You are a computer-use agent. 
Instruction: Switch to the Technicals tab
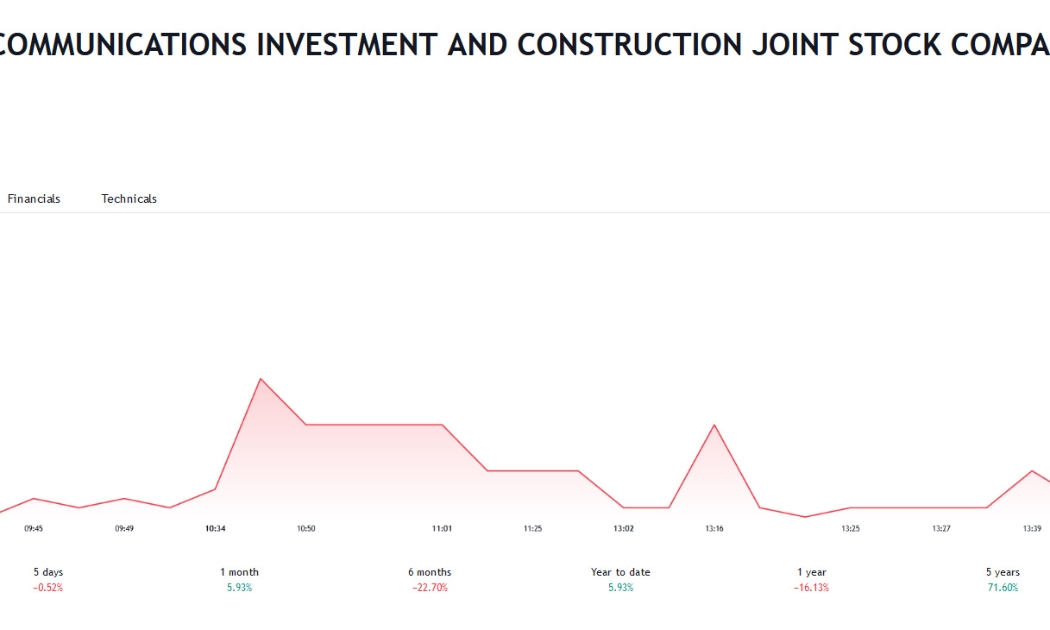[129, 199]
